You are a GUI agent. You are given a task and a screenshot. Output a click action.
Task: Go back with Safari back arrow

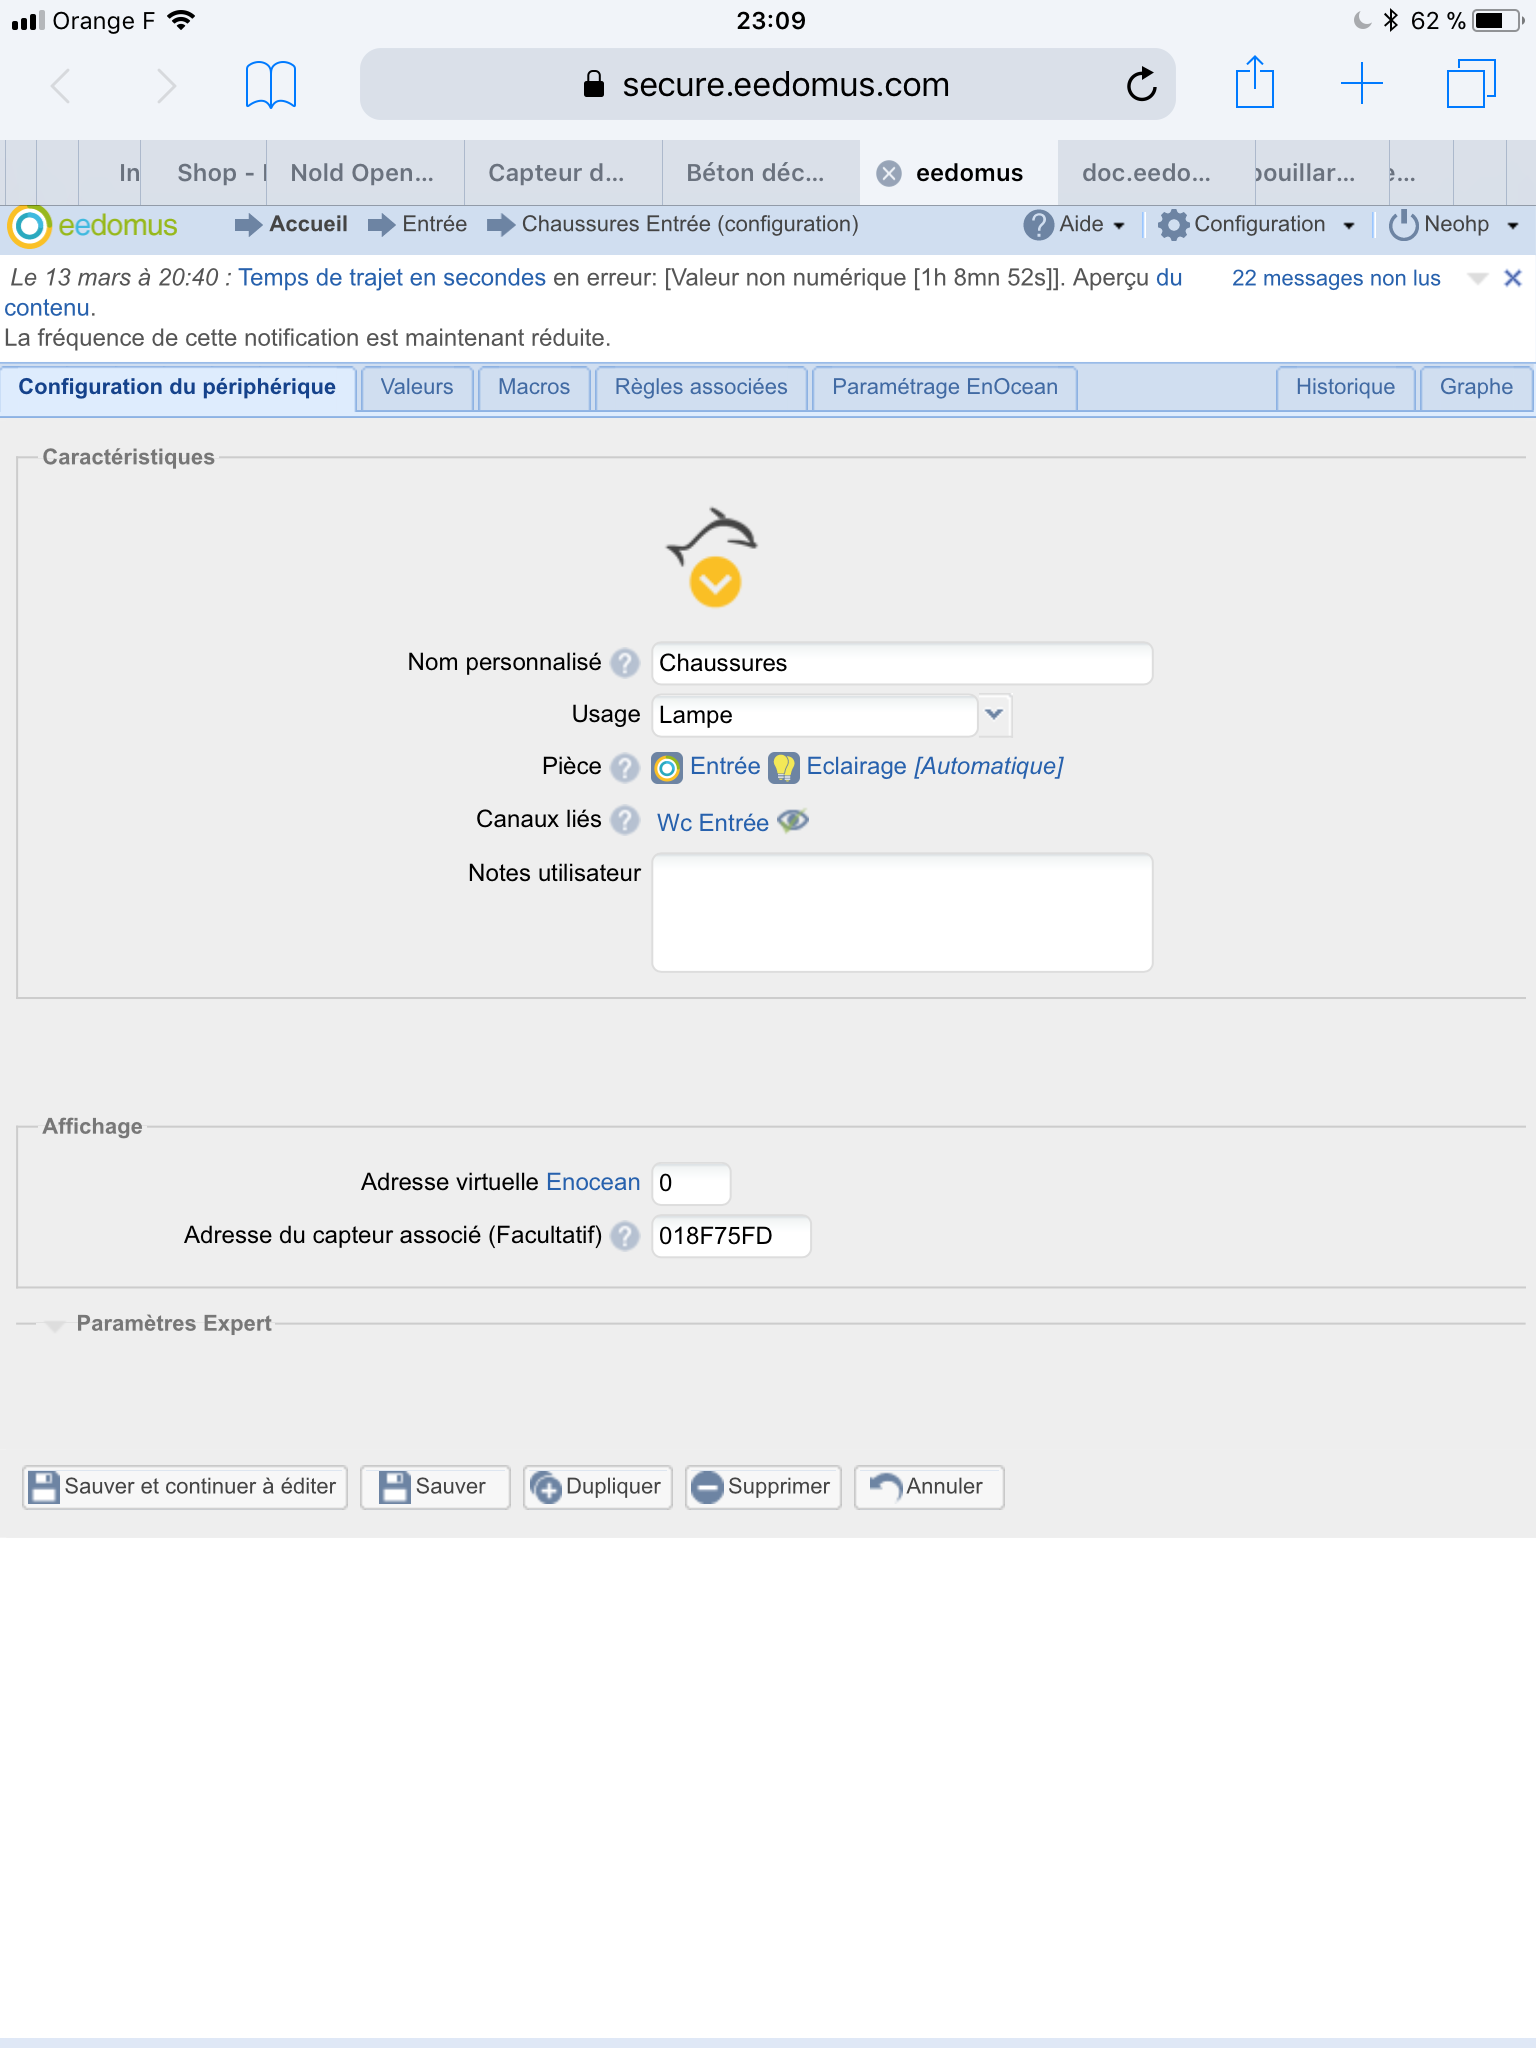tap(61, 85)
